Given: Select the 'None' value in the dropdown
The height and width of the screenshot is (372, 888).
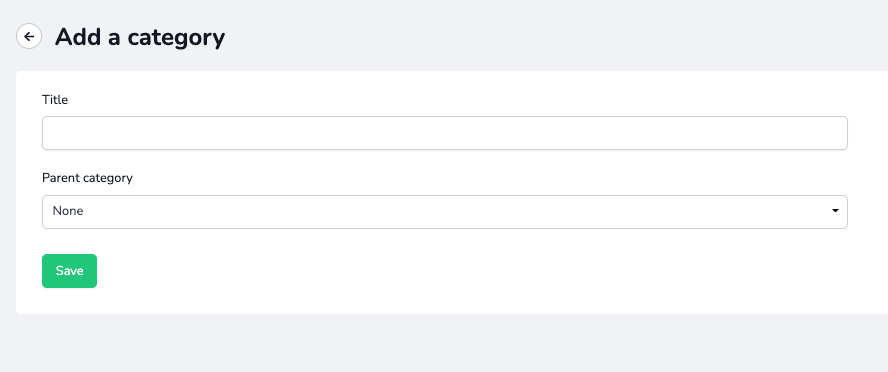Looking at the screenshot, I should tap(68, 211).
